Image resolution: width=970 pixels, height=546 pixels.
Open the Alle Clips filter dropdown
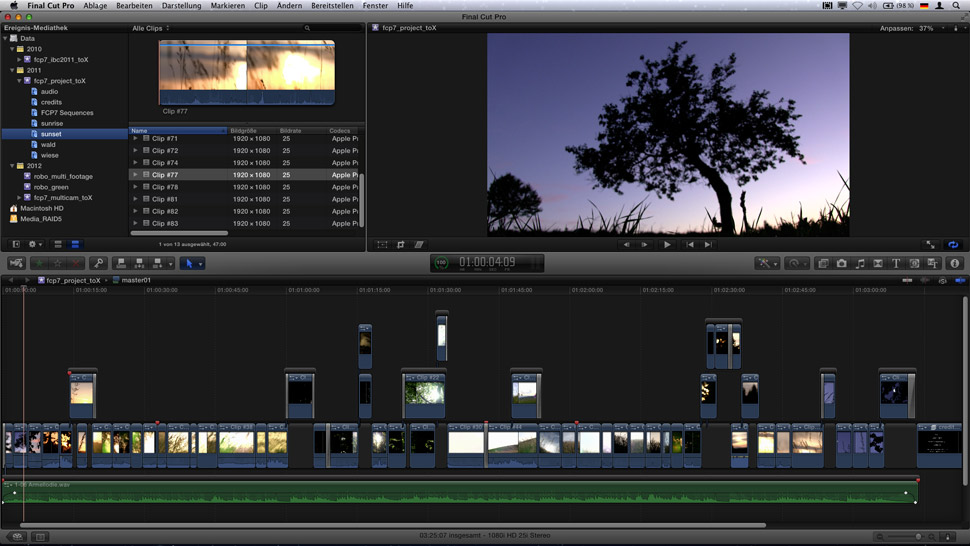click(x=151, y=28)
